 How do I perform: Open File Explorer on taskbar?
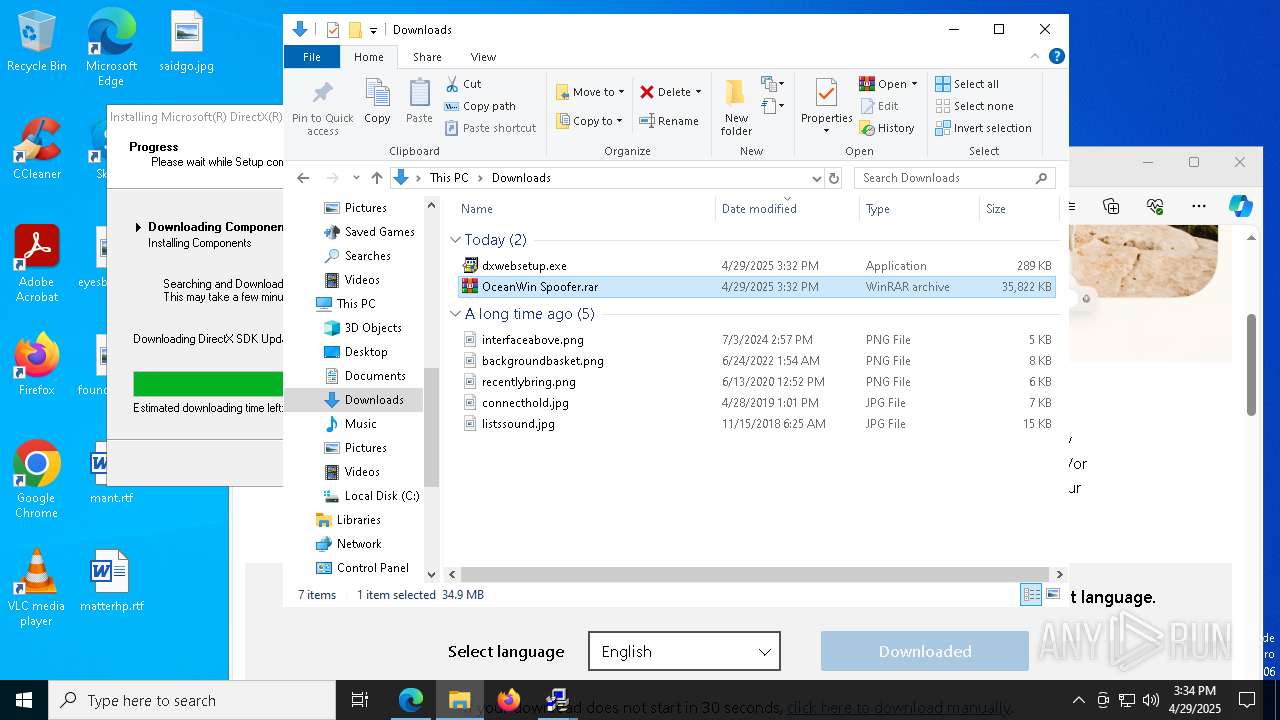coord(459,700)
